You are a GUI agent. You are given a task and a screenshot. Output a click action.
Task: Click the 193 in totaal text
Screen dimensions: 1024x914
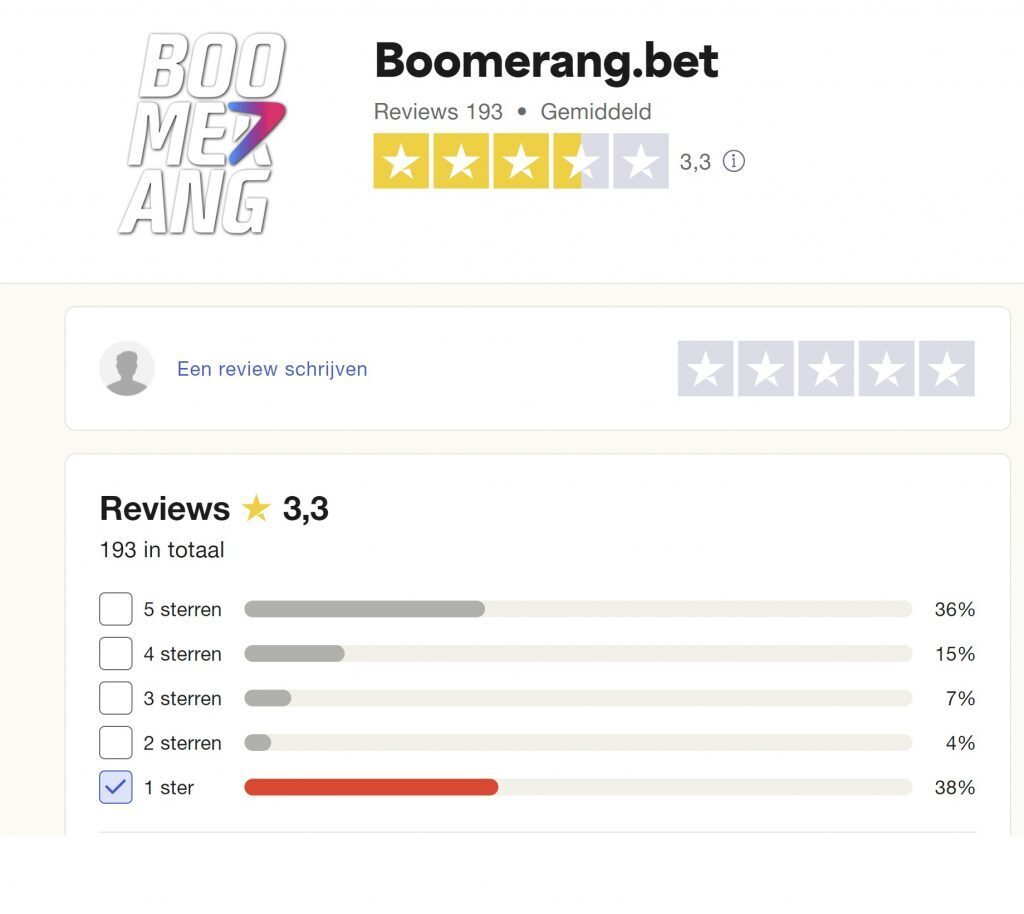click(x=160, y=550)
